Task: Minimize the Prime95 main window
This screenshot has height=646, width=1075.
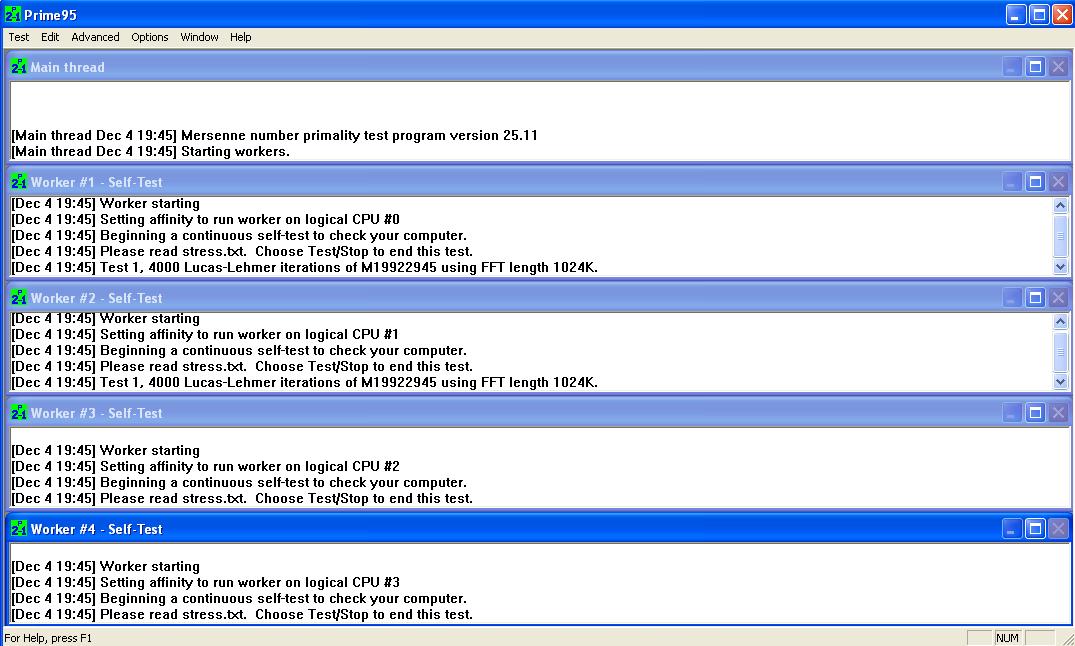Action: click(x=1016, y=14)
